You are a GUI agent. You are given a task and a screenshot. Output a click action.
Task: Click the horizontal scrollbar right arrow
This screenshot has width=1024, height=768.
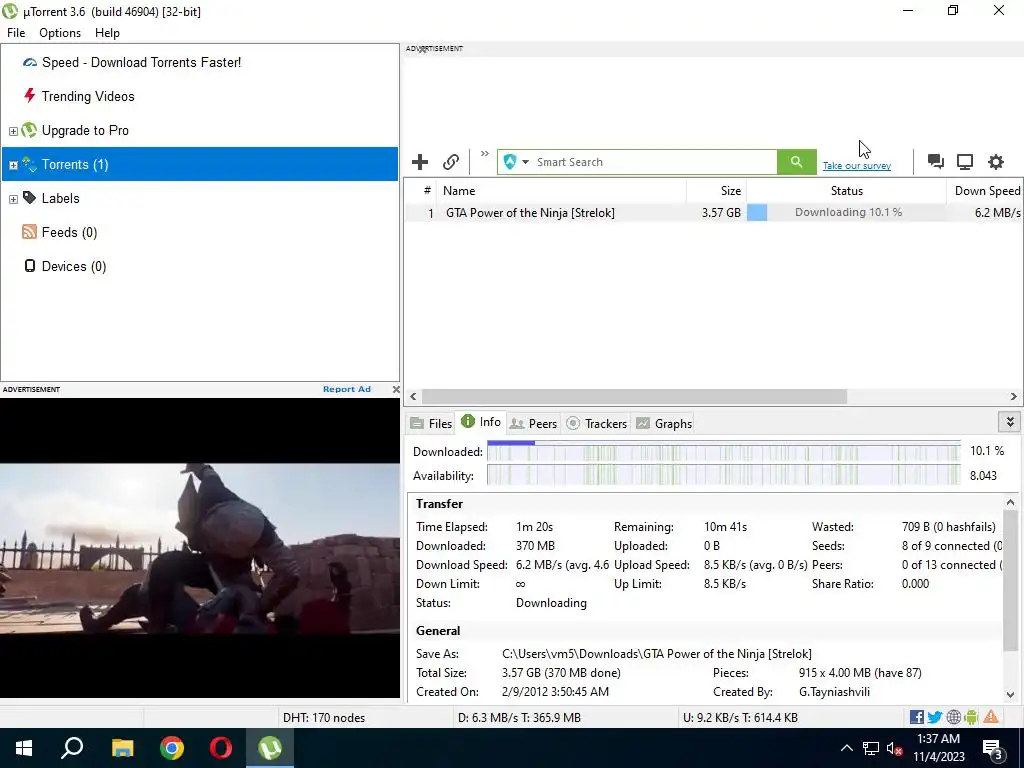tap(1014, 396)
